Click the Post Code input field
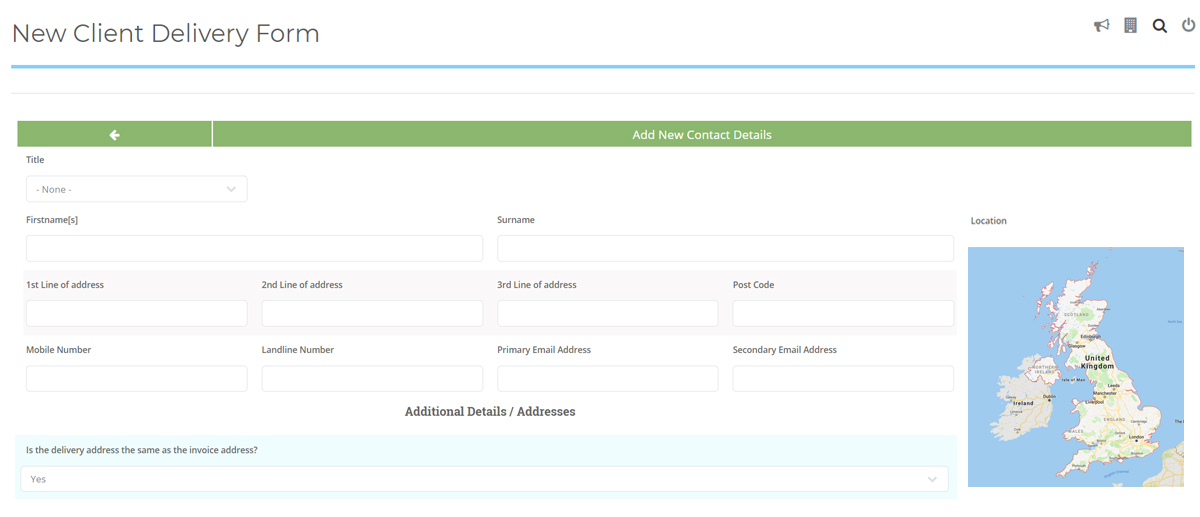This screenshot has width=1200, height=517. [x=843, y=313]
